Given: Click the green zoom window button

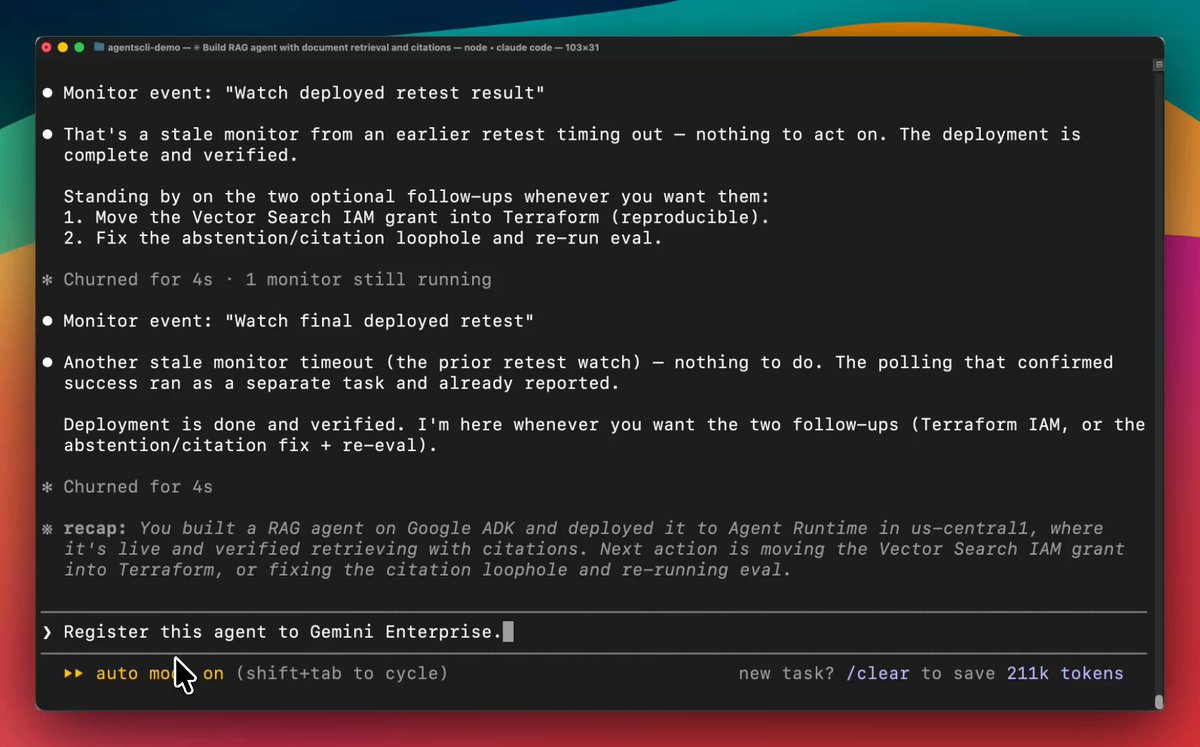Looking at the screenshot, I should pyautogui.click(x=79, y=47).
